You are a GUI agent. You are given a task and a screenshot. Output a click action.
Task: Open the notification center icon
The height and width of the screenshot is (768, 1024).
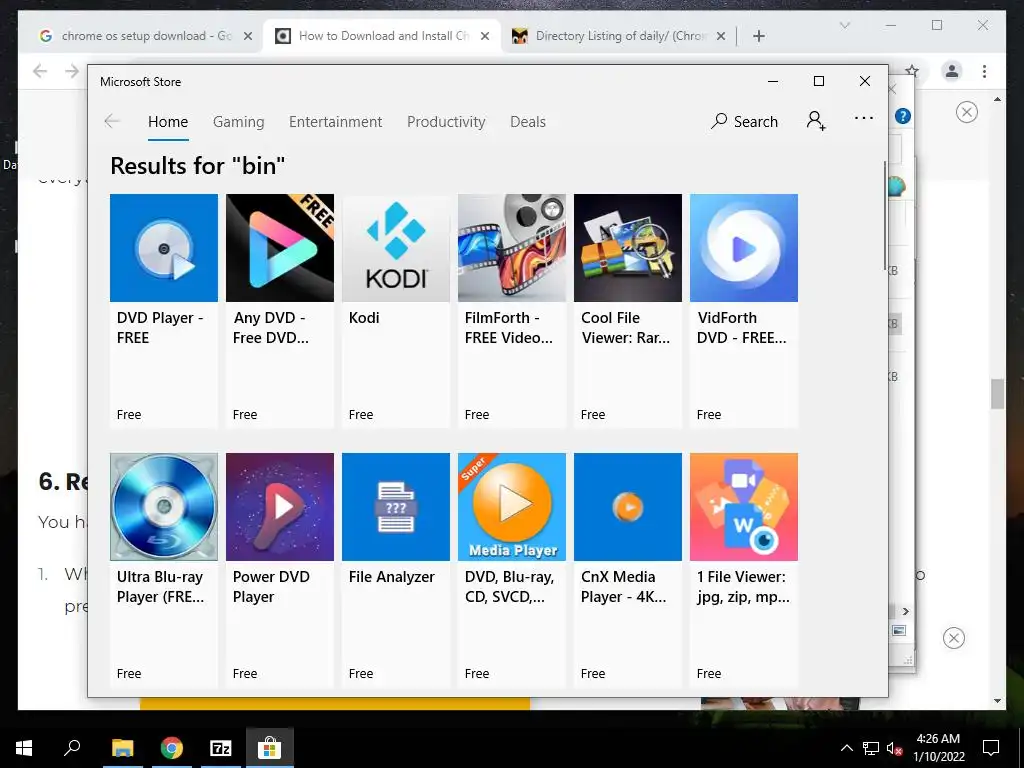tap(991, 748)
